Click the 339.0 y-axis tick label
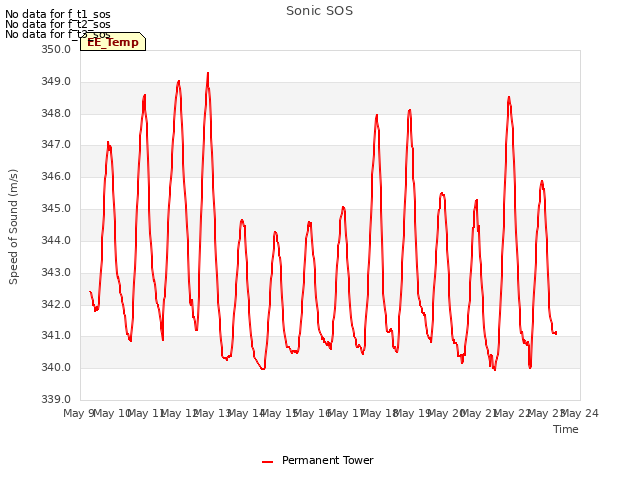The height and width of the screenshot is (480, 640). coord(56,399)
